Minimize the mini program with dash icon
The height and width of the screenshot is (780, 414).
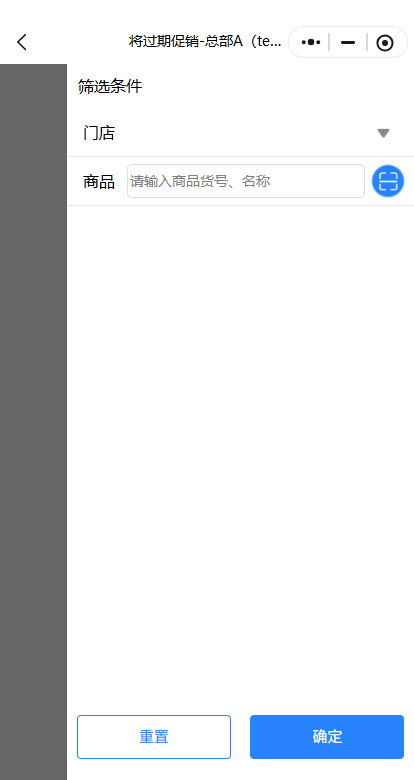[348, 42]
